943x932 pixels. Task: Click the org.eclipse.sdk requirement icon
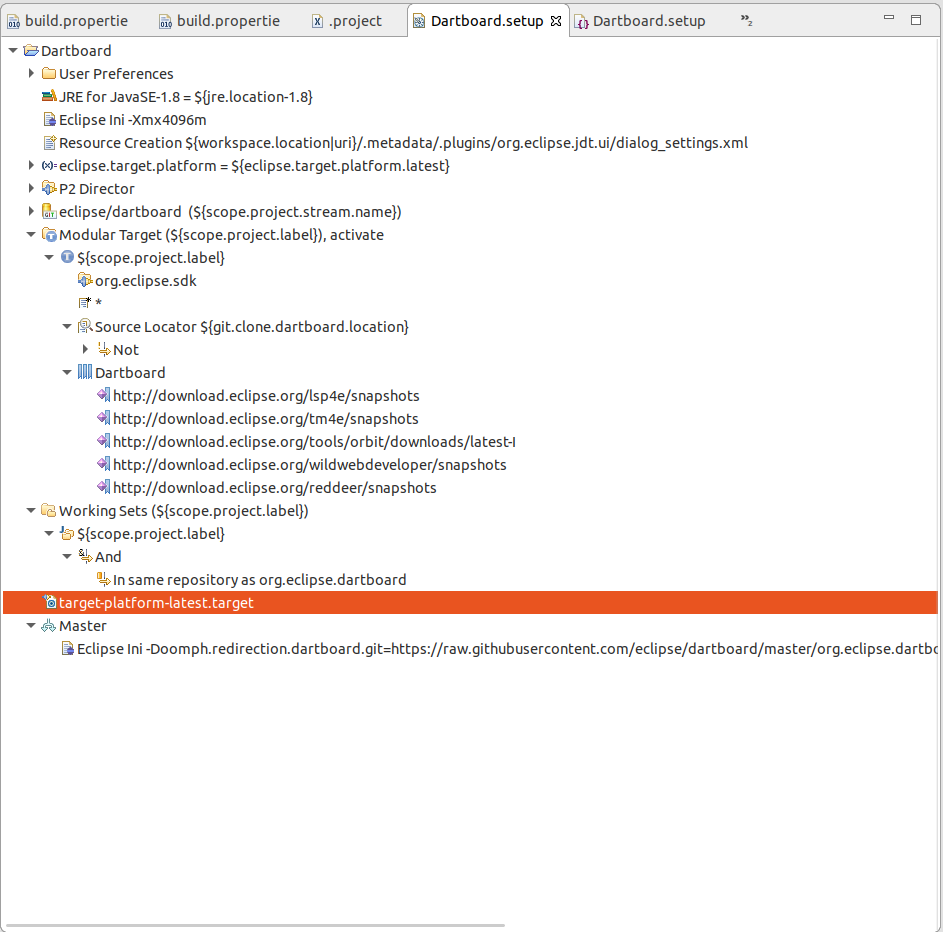pyautogui.click(x=85, y=280)
